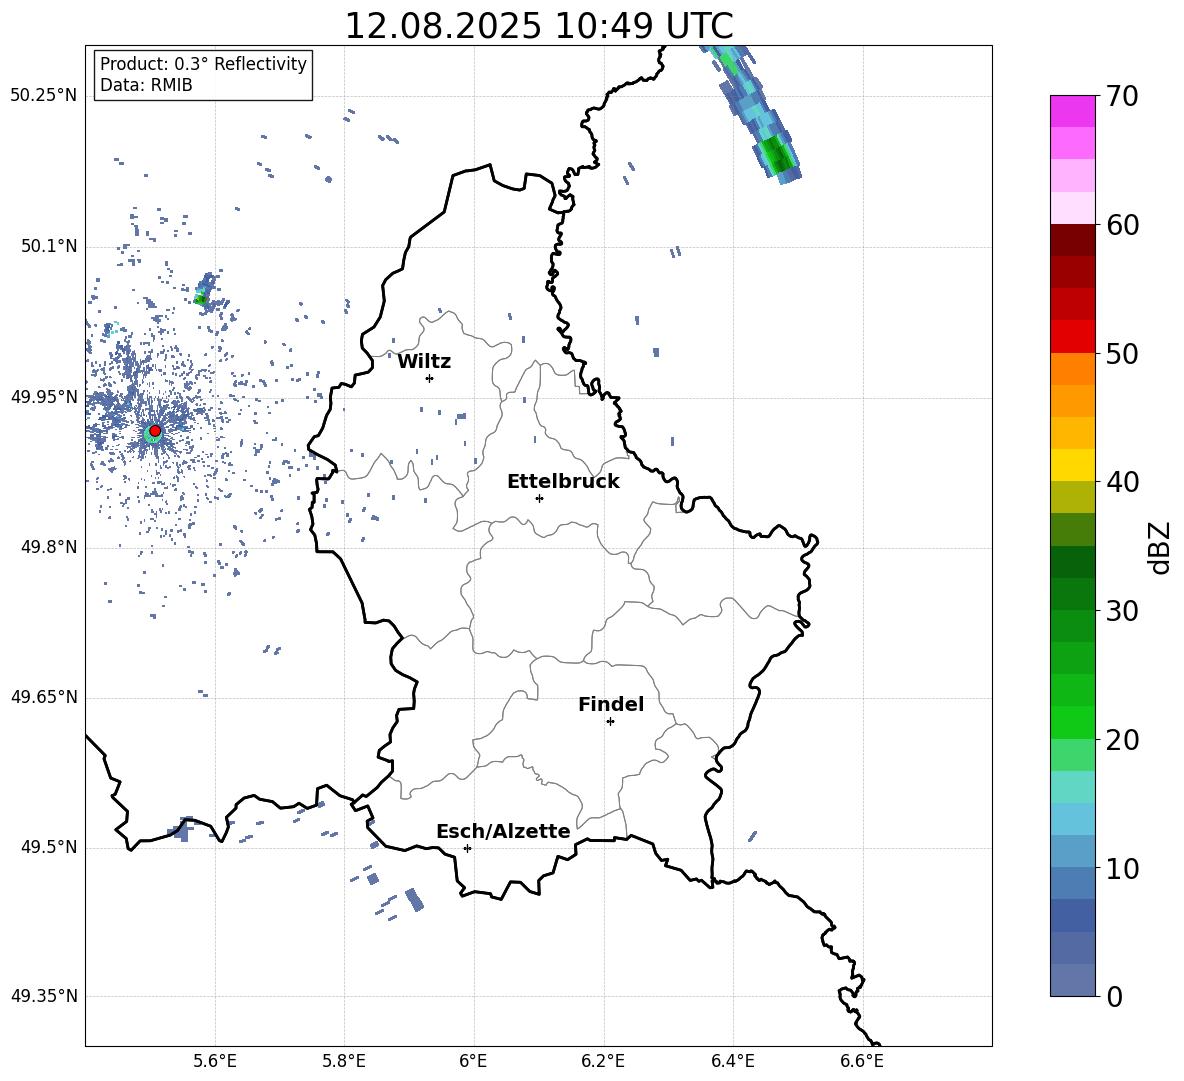The width and height of the screenshot is (1184, 1081).
Task: Click the 49.65°N latitude label
Action: click(x=44, y=697)
